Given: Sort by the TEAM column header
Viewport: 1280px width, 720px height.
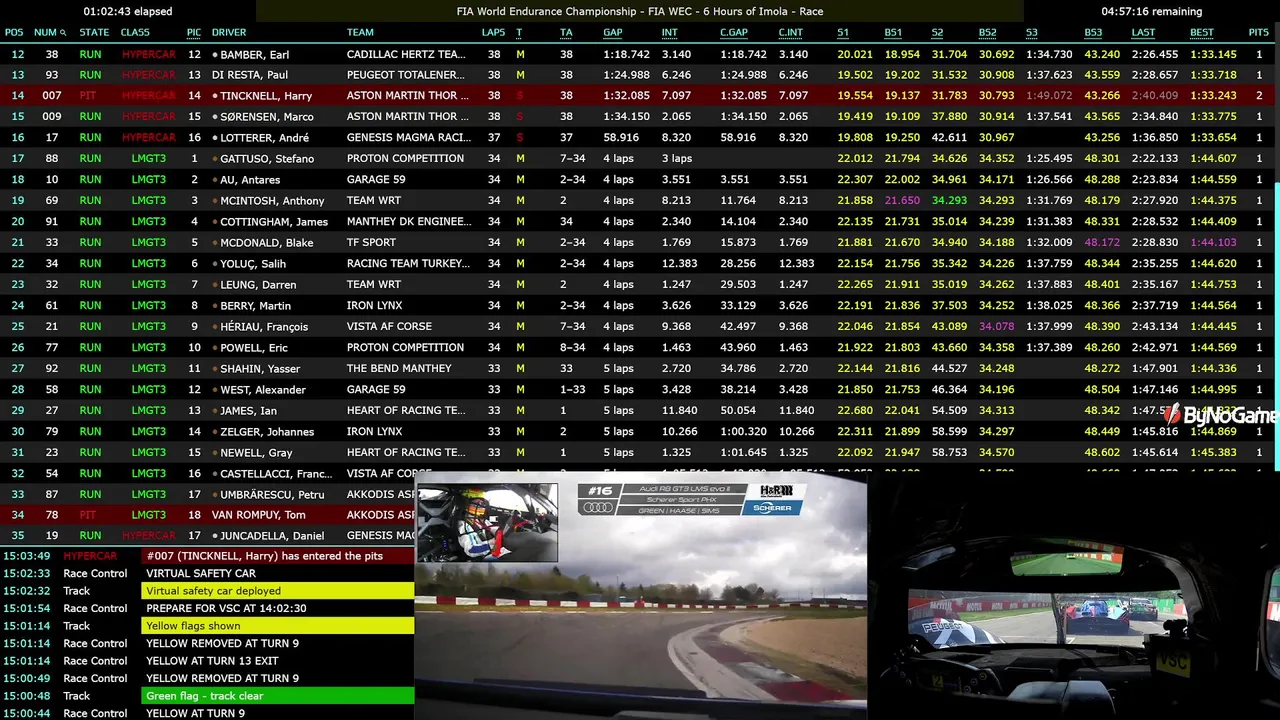Looking at the screenshot, I should (360, 33).
